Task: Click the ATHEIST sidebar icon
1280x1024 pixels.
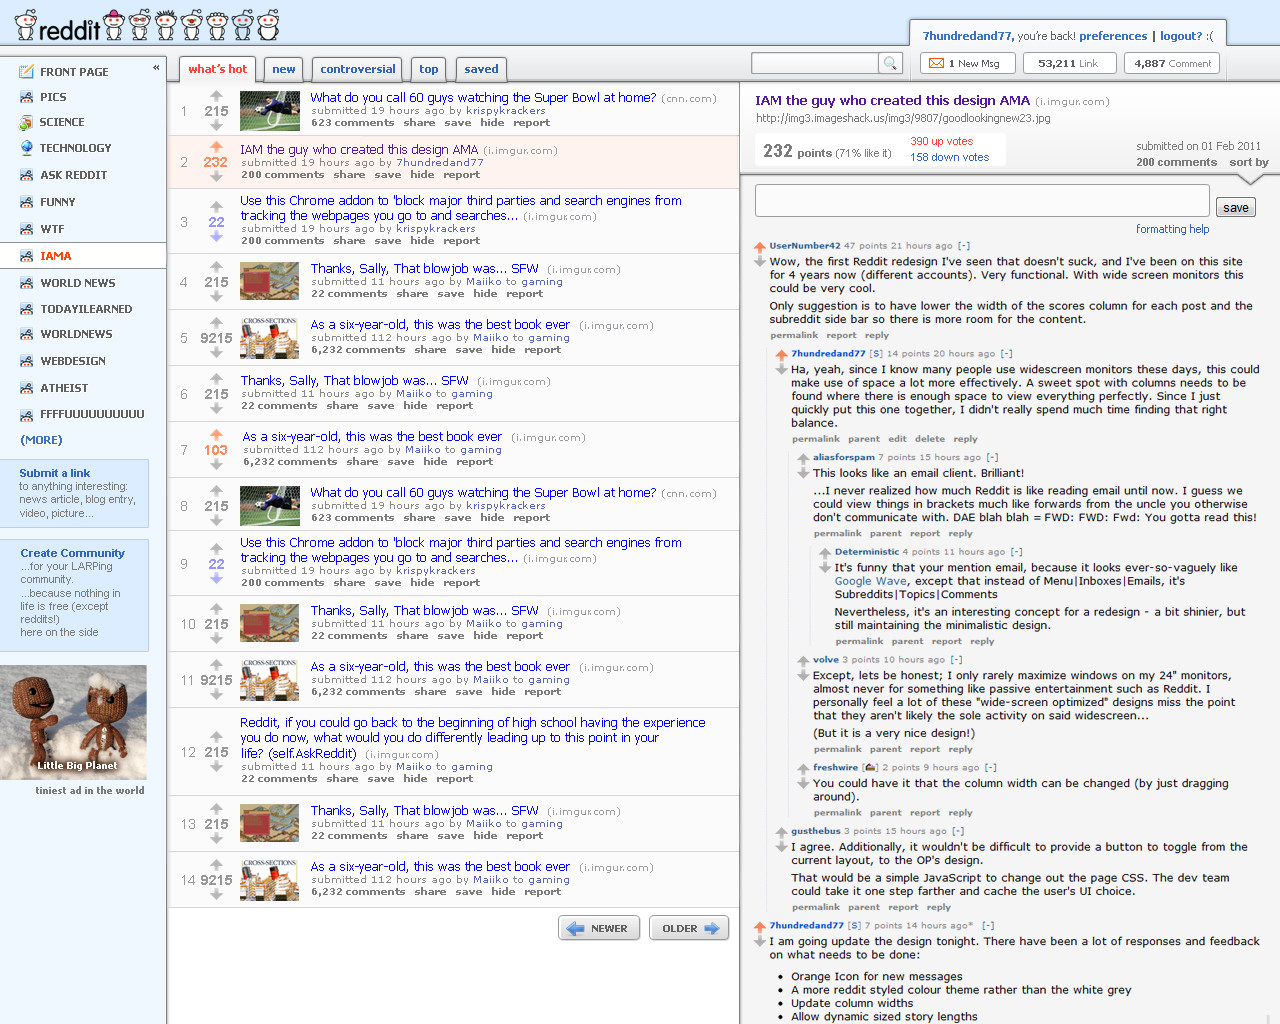Action: 26,388
